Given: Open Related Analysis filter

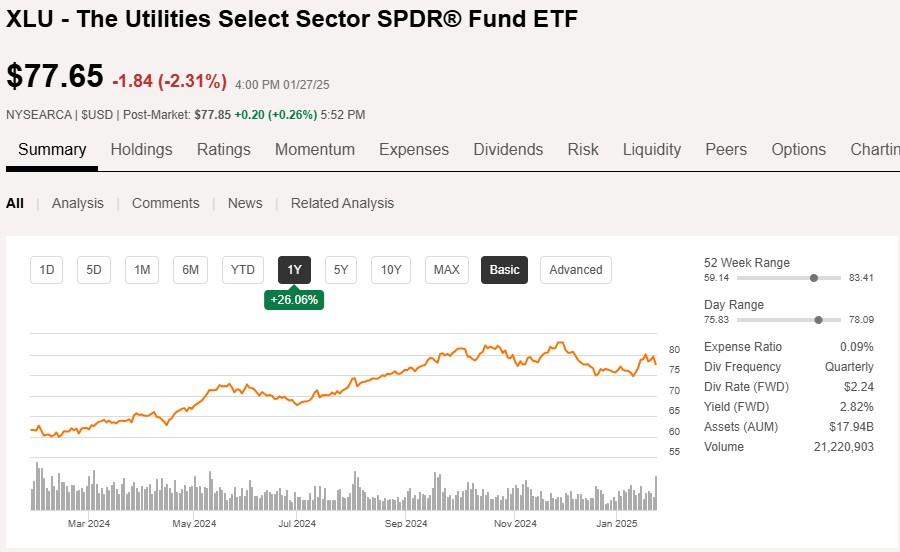Looking at the screenshot, I should point(342,203).
